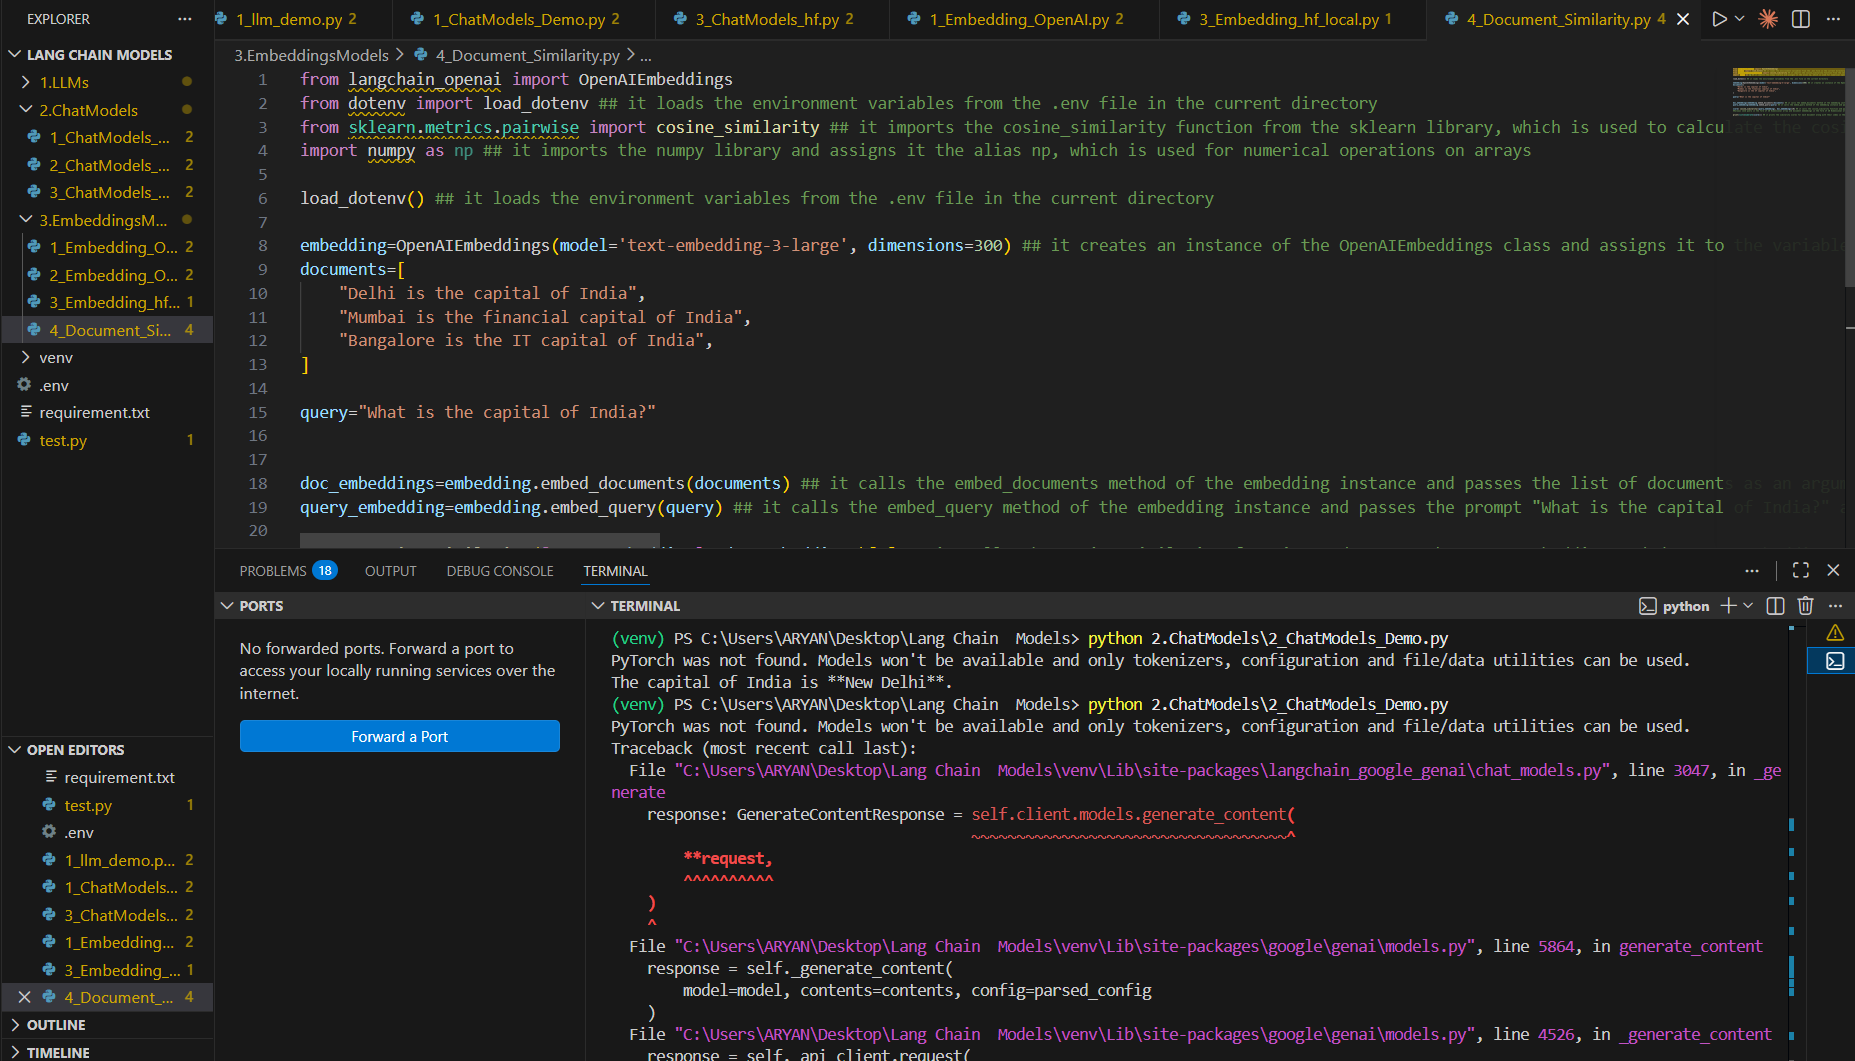
Task: Select the python terminal warning entry icon
Action: 1835,633
